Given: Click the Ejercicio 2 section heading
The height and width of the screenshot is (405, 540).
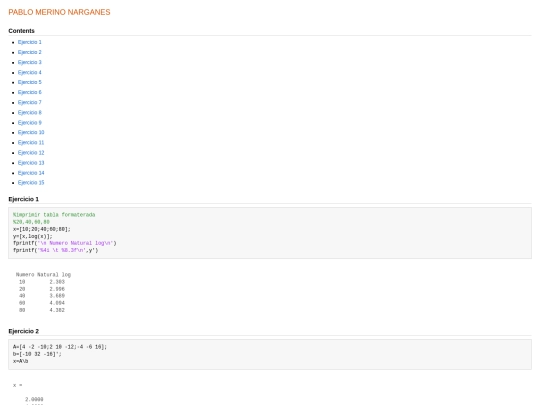Looking at the screenshot, I should [x=23, y=331].
